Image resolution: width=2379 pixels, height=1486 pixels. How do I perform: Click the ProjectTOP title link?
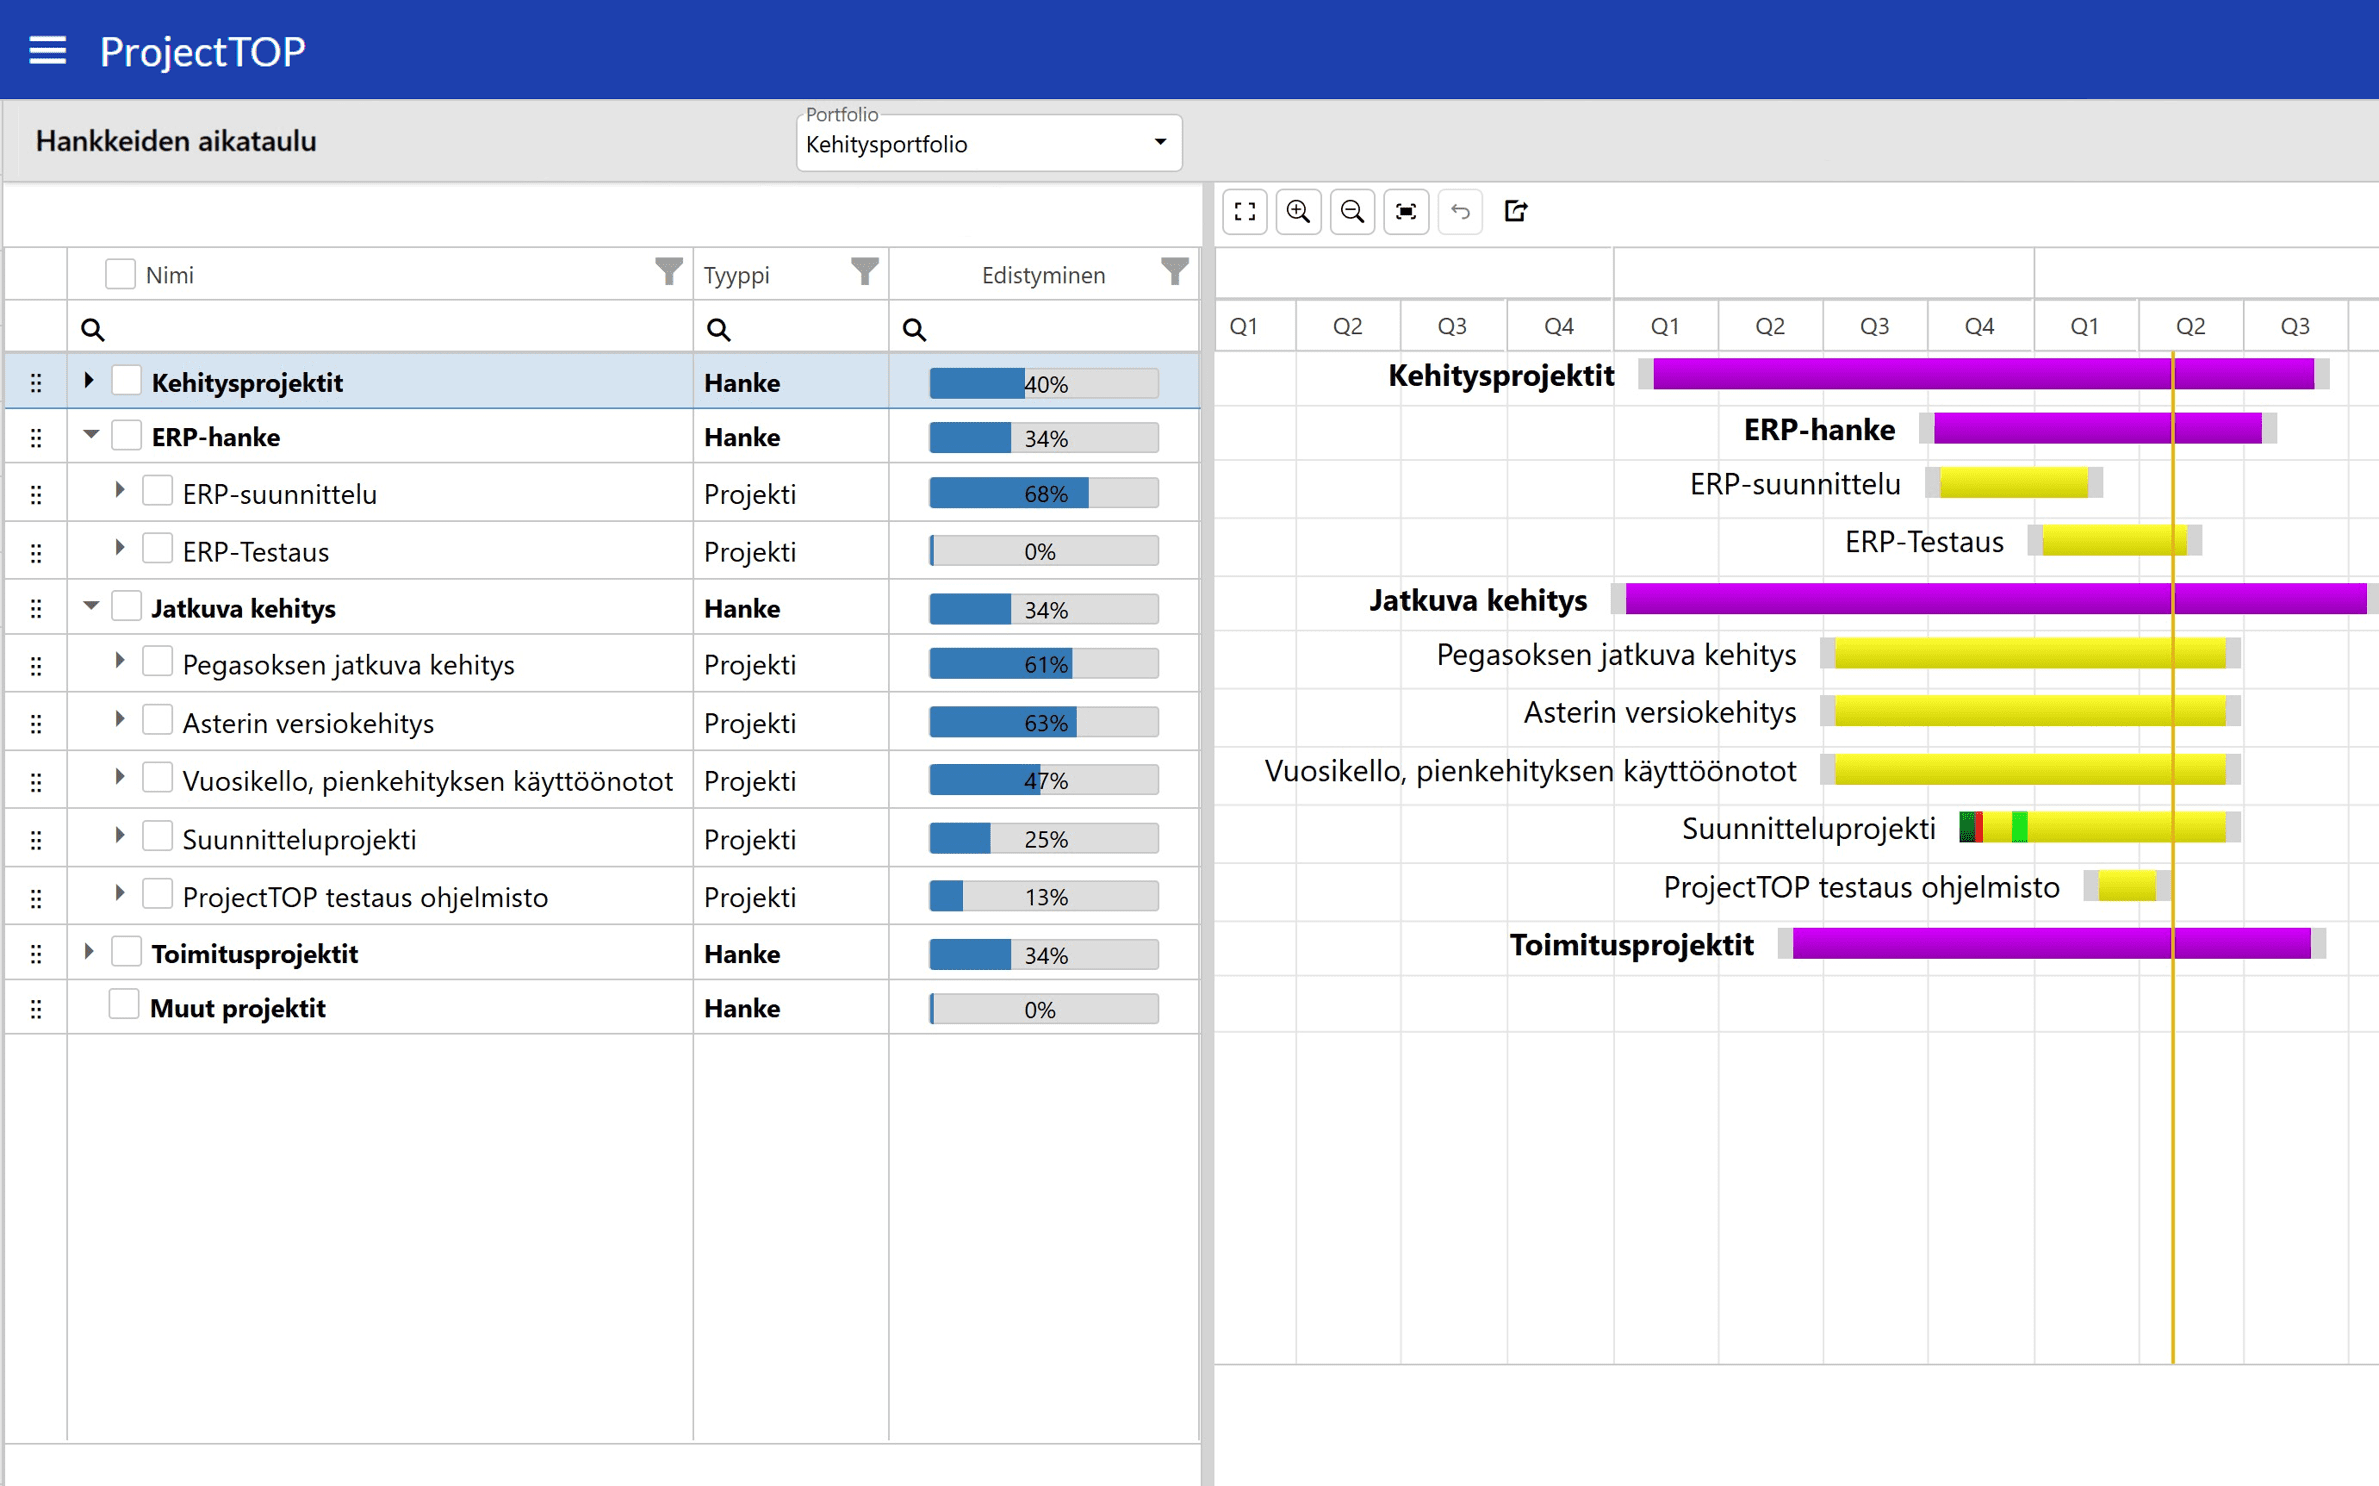202,50
